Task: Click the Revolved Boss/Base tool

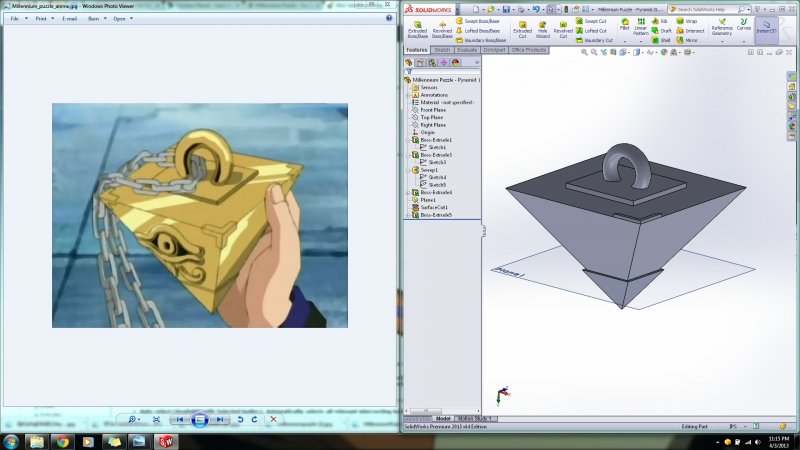Action: coord(442,30)
